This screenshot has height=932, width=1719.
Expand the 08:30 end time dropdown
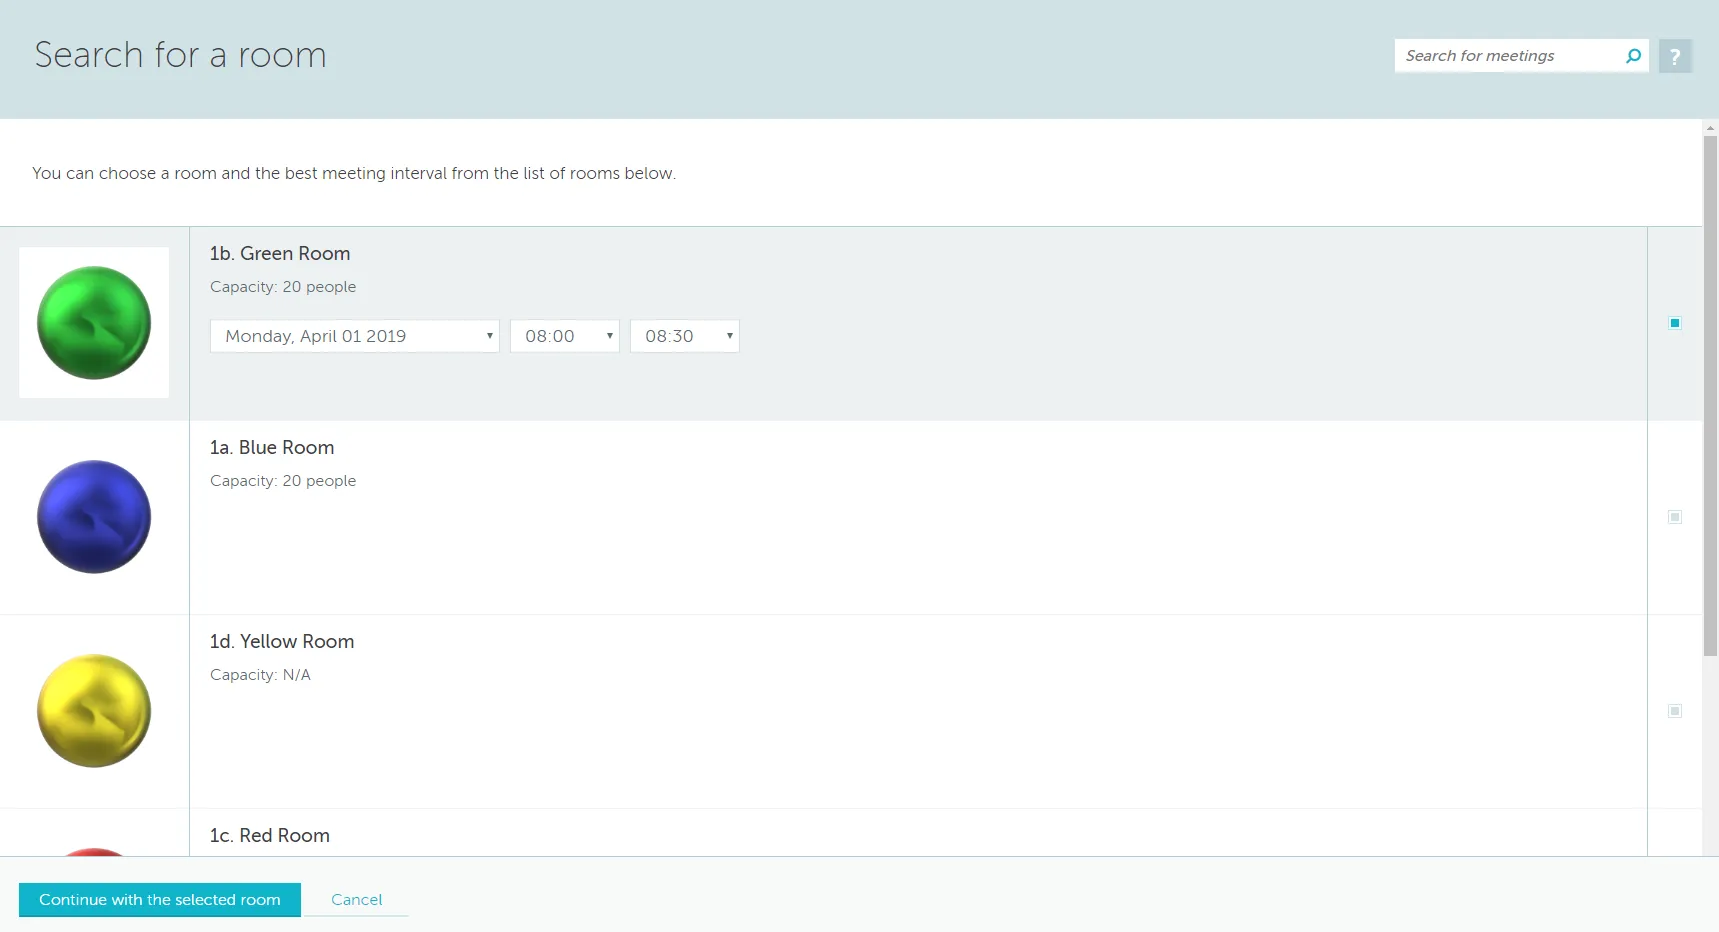click(x=684, y=336)
